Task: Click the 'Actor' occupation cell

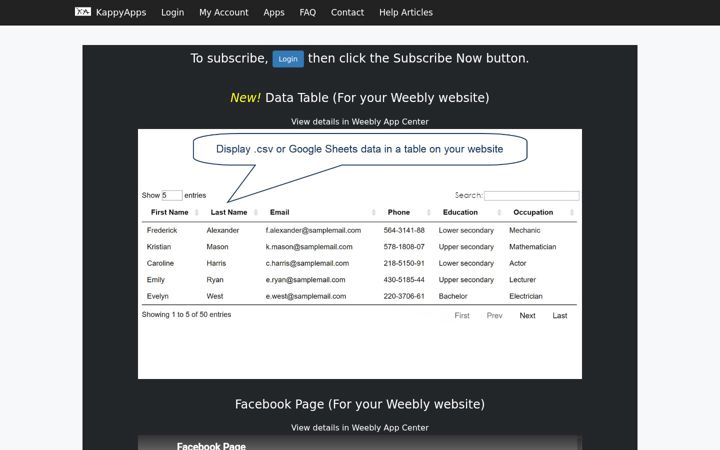Action: (518, 263)
